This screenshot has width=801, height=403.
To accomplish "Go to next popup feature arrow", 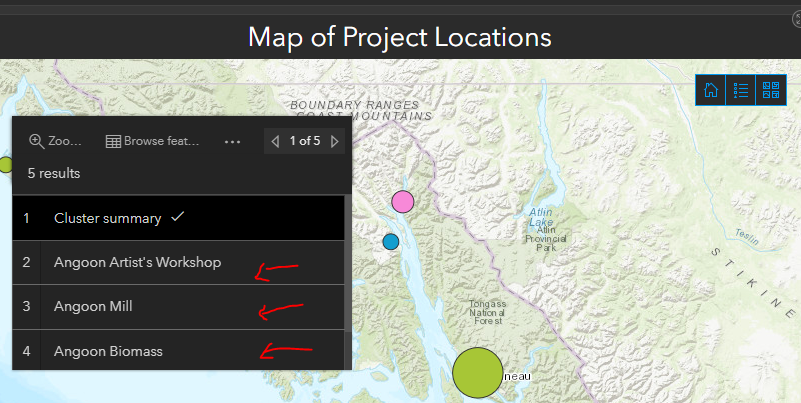I will point(335,141).
